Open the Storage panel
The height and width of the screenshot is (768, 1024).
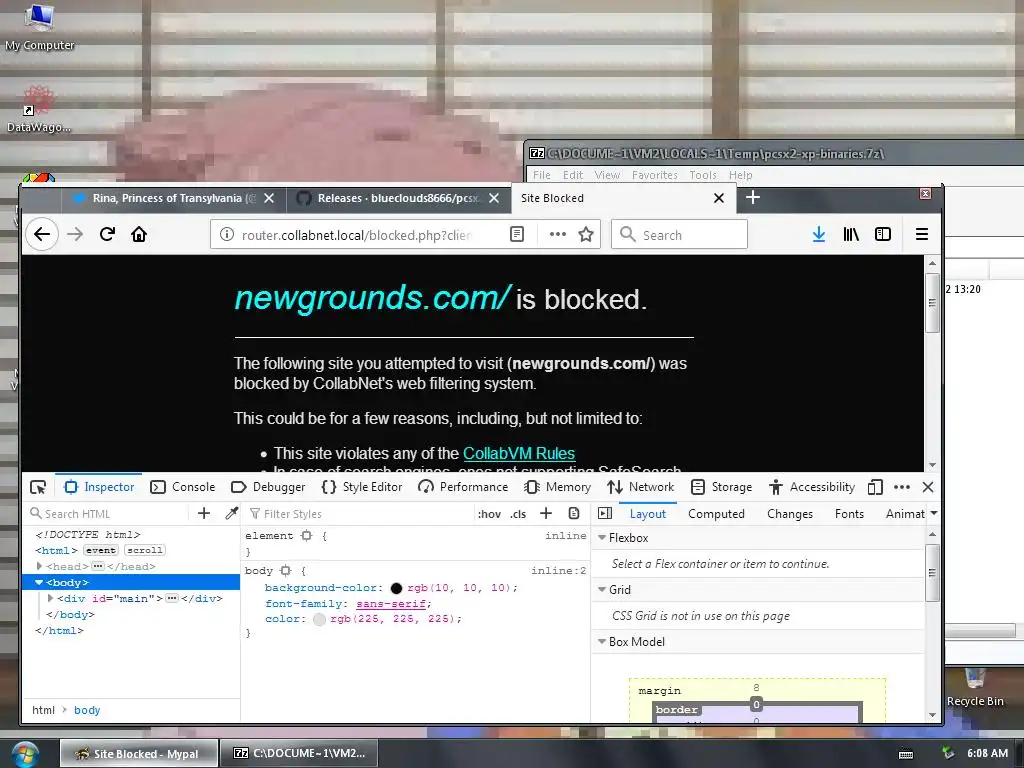pos(722,487)
